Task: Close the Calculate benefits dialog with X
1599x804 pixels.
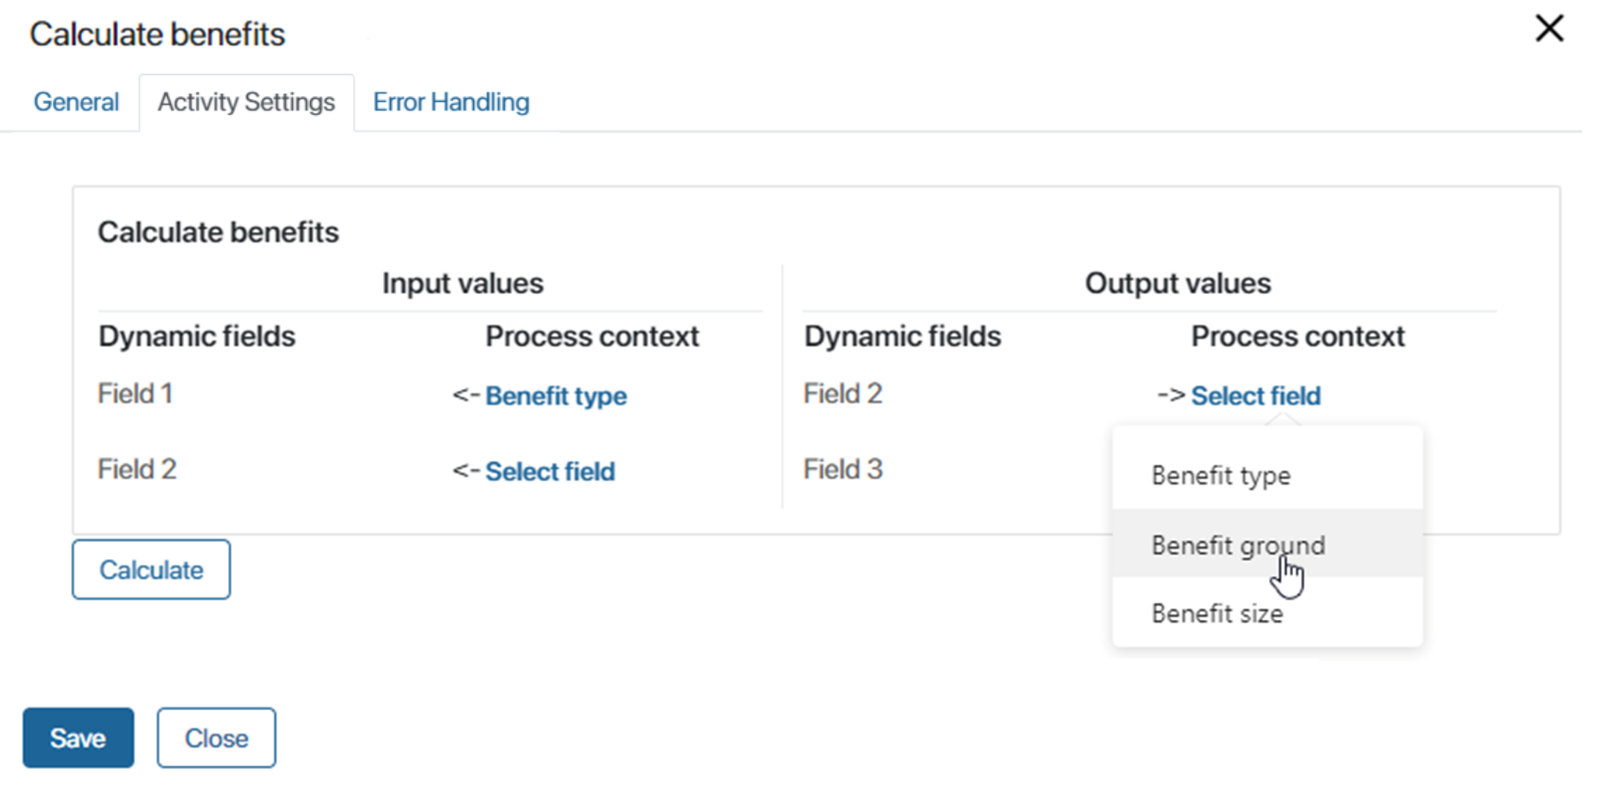Action: tap(1549, 28)
